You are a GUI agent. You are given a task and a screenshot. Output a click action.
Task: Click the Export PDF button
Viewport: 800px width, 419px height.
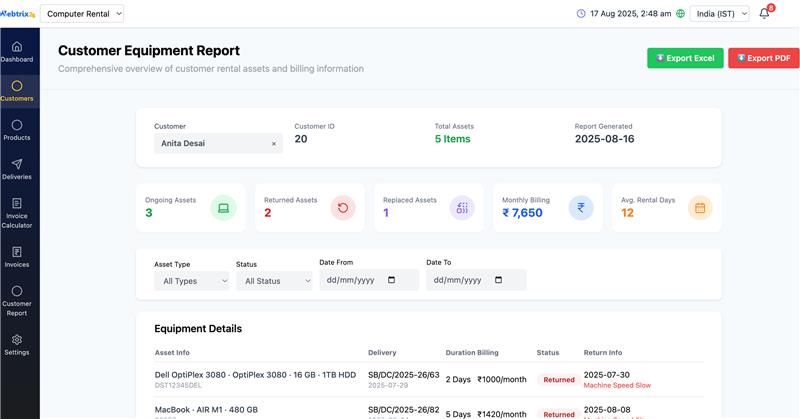763,58
